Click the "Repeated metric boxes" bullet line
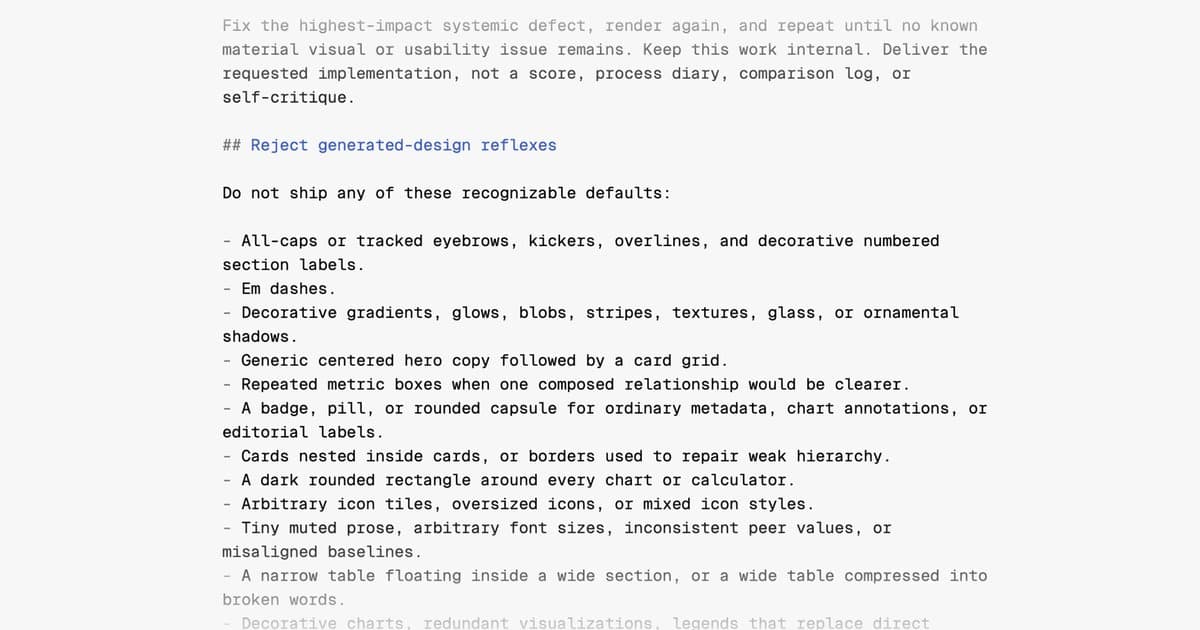Screen dimensions: 1200x630 click(566, 385)
